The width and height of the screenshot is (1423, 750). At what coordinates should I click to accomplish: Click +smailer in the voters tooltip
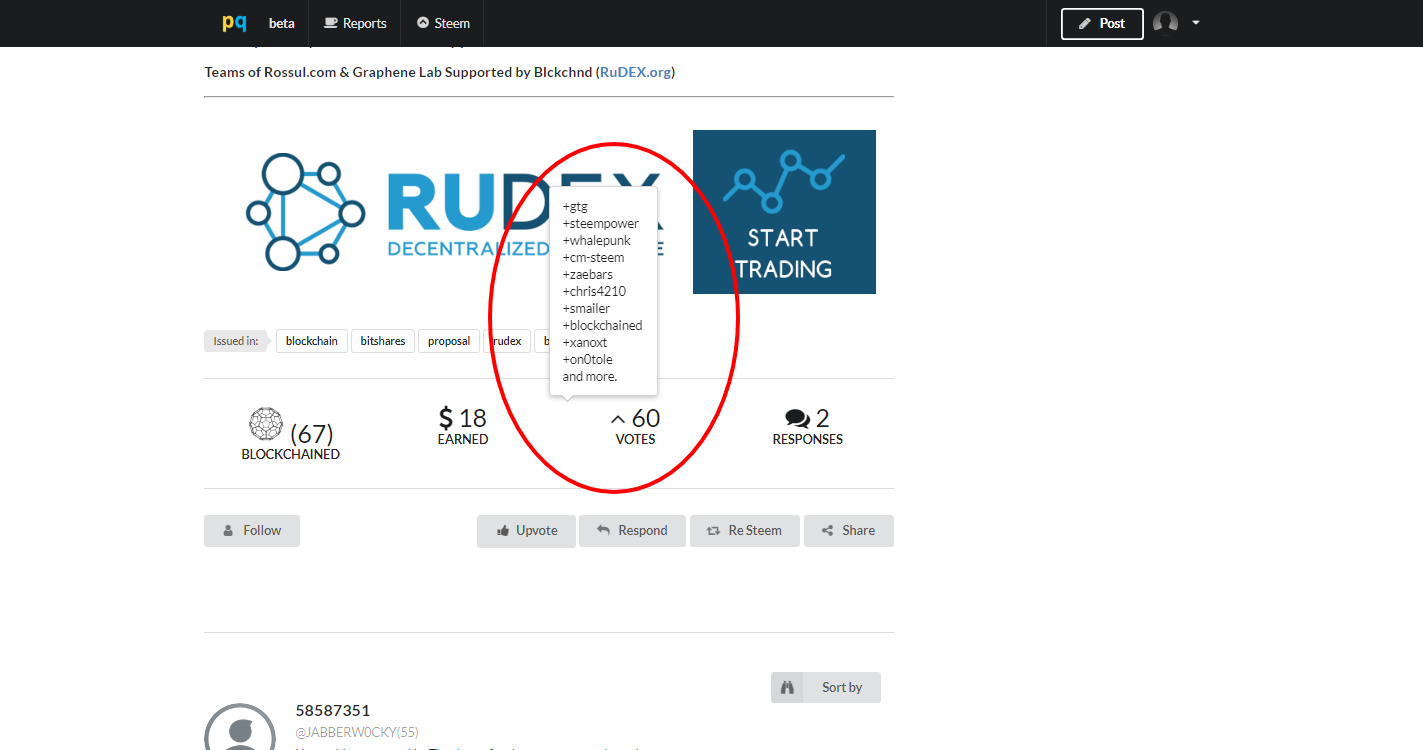(586, 309)
